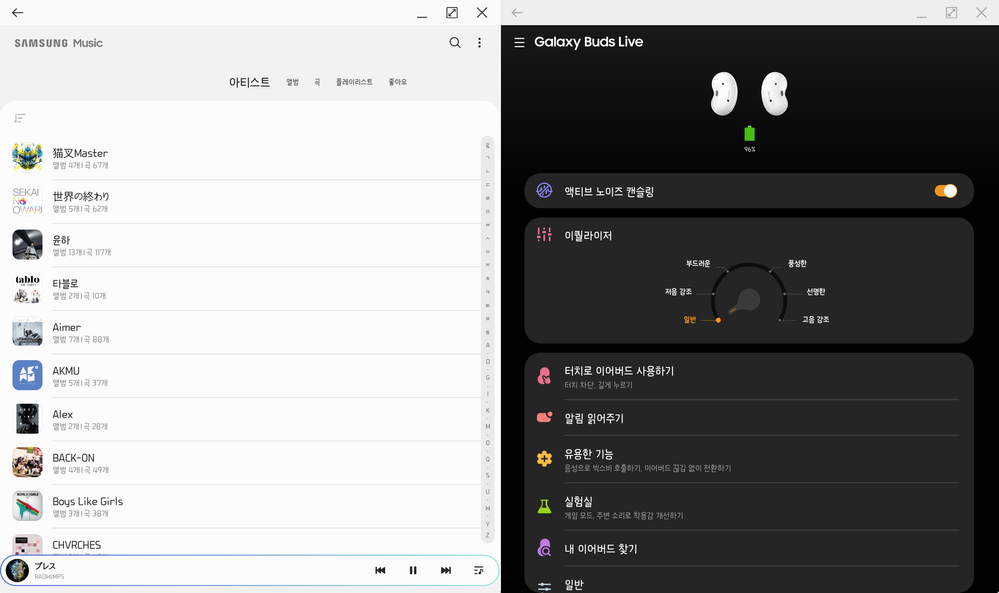Close the Samsung Music window
The image size is (999, 593).
482,12
